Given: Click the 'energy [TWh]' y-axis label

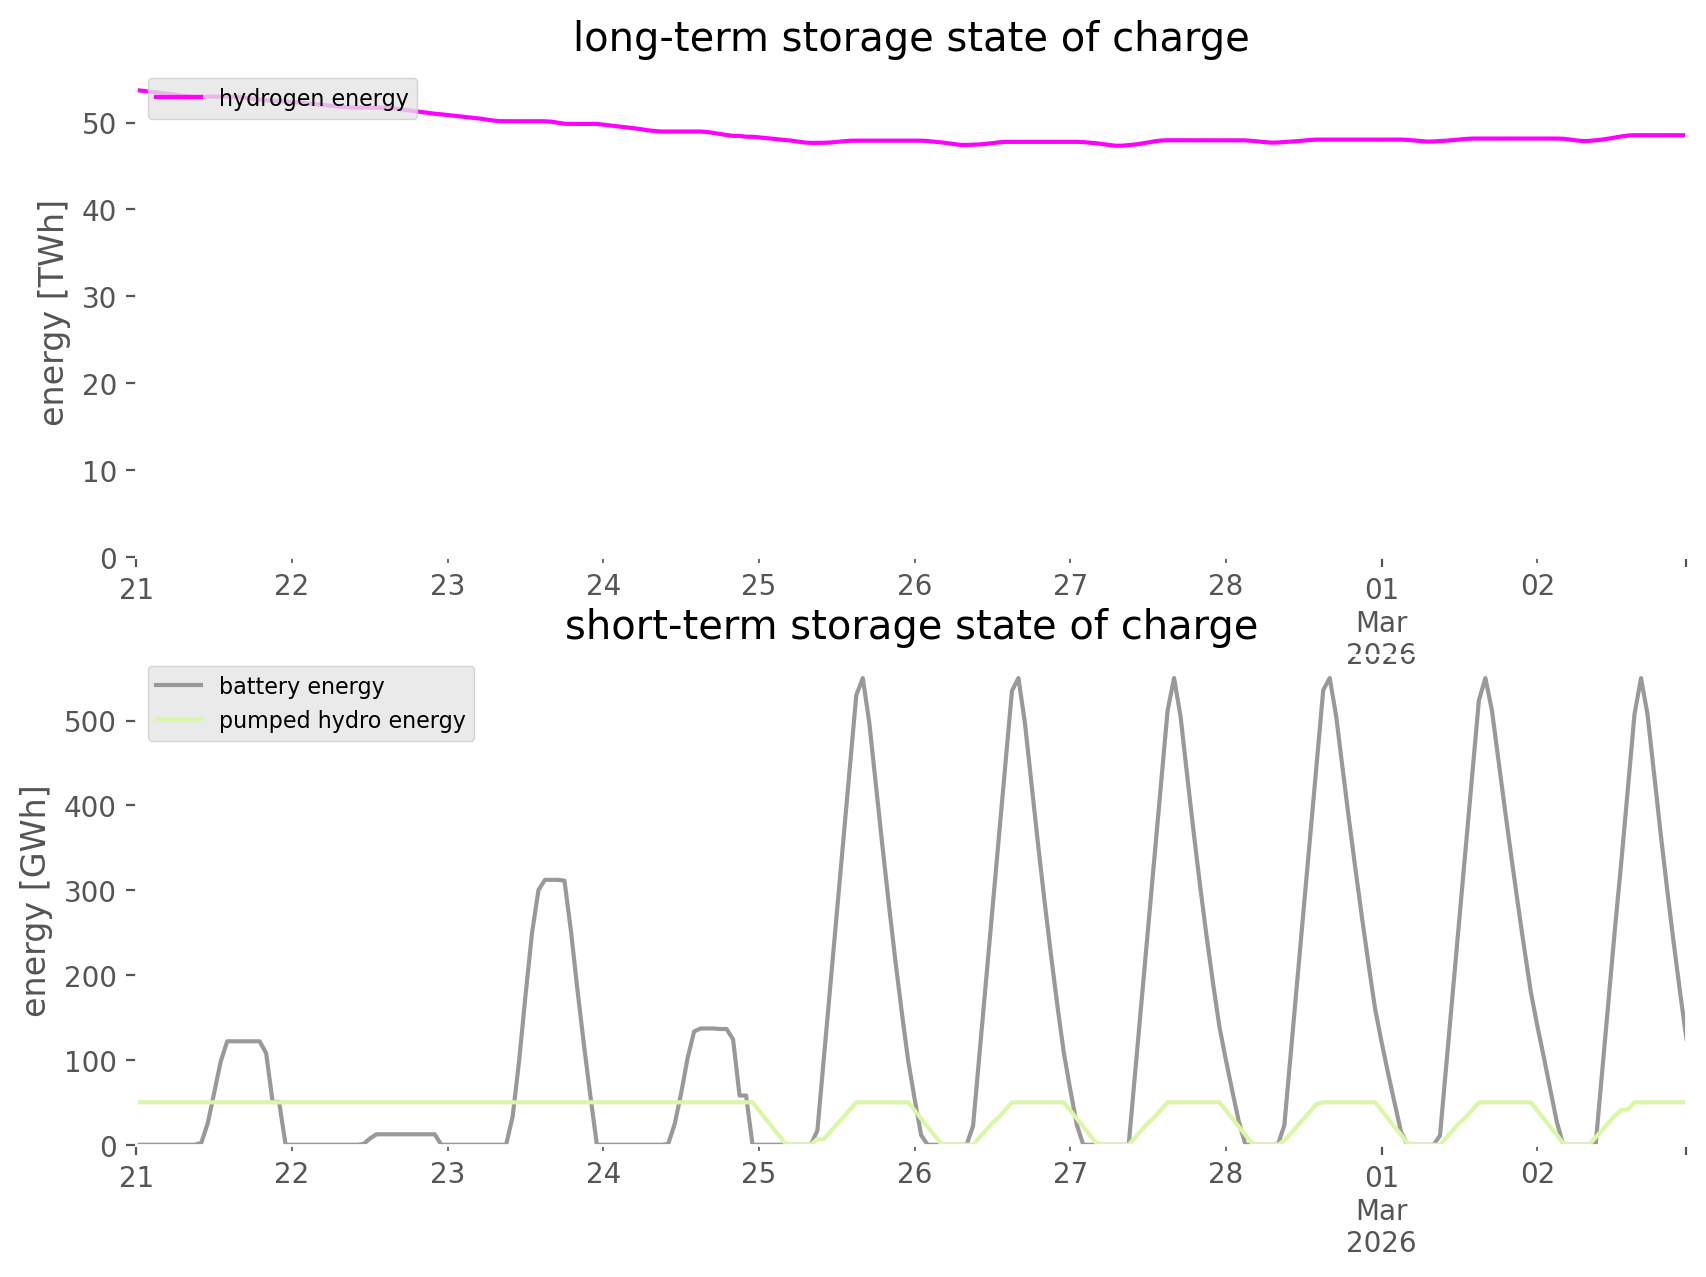Looking at the screenshot, I should coord(52,313).
